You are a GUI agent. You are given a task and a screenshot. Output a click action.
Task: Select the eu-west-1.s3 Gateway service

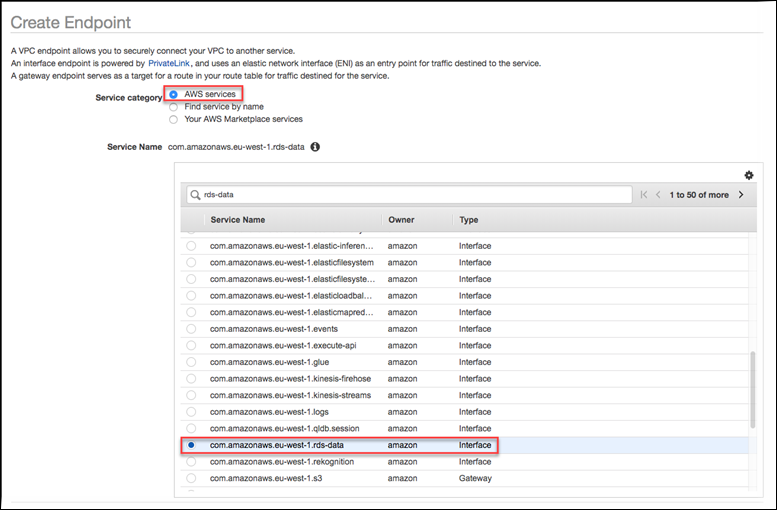point(191,478)
